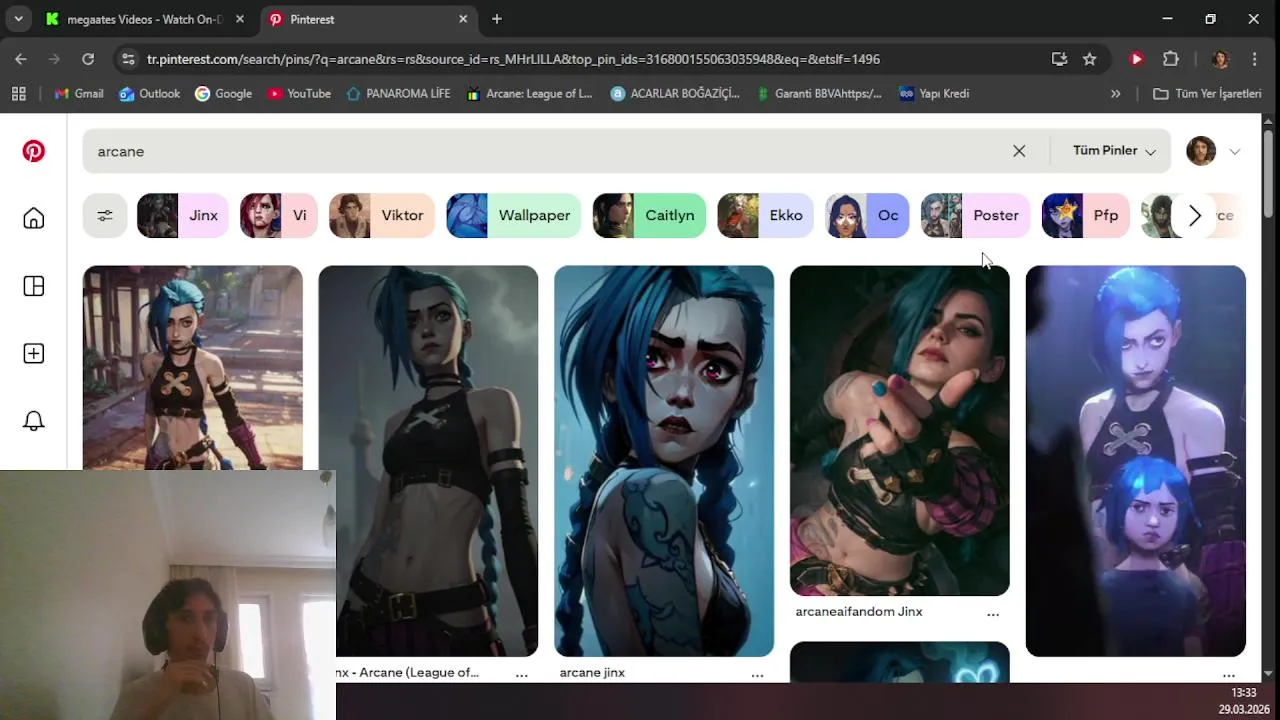The width and height of the screenshot is (1280, 720).
Task: Filter by the Ekko chip
Action: [x=765, y=215]
